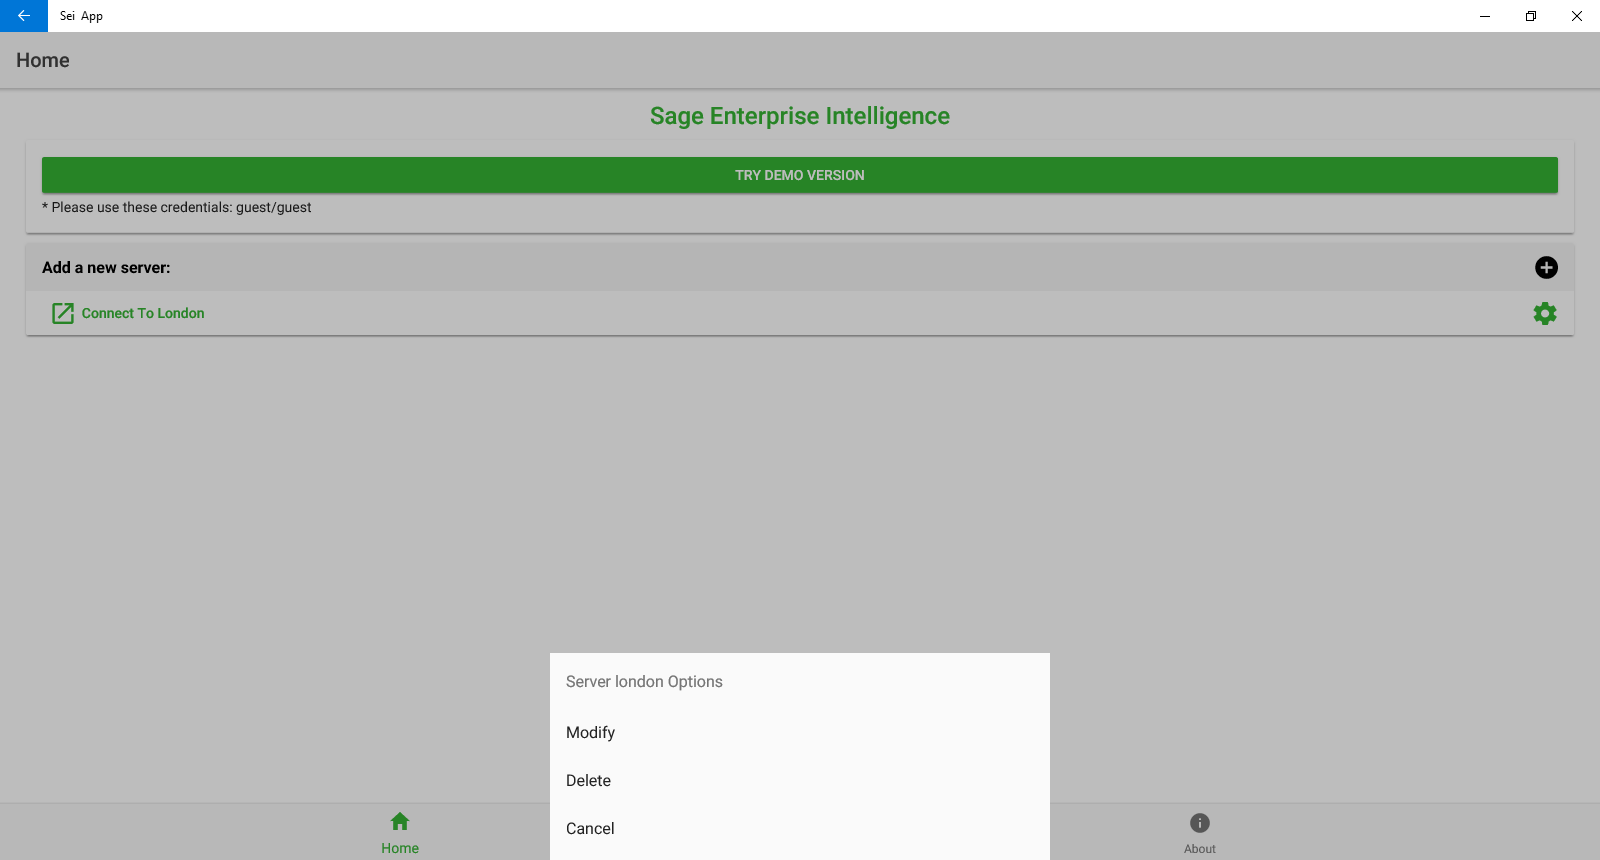This screenshot has width=1600, height=860.
Task: Choose Delete in server options
Action: (800, 780)
